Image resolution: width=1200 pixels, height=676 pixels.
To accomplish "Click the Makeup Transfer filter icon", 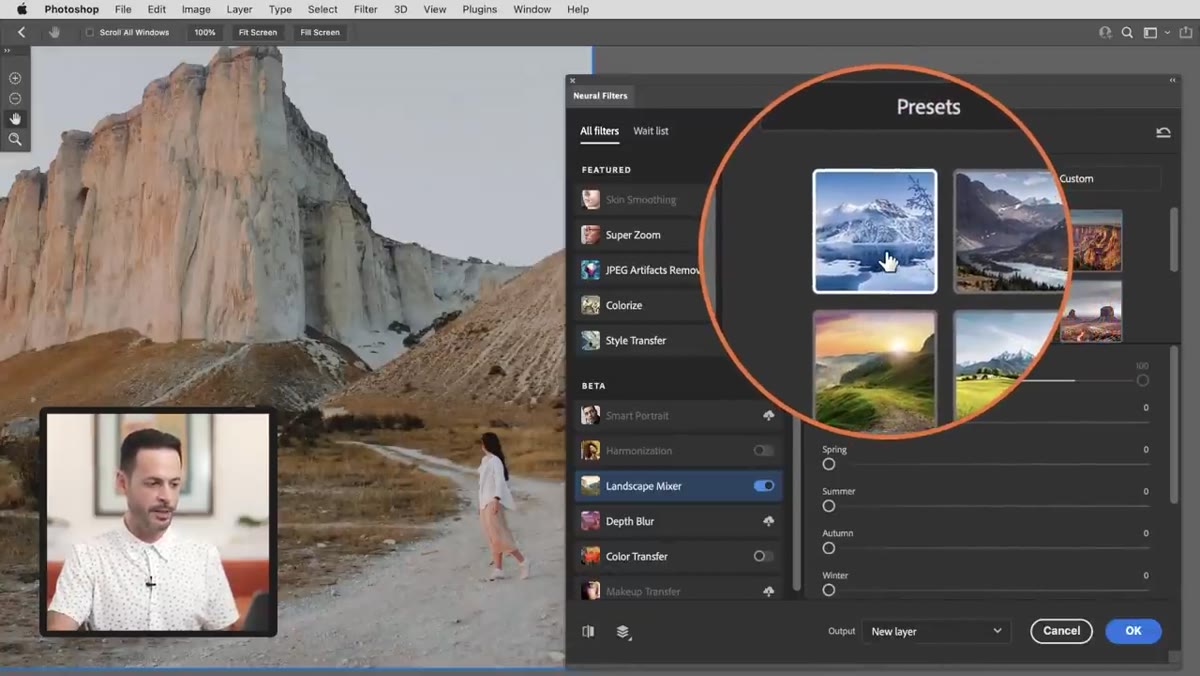I will point(591,591).
